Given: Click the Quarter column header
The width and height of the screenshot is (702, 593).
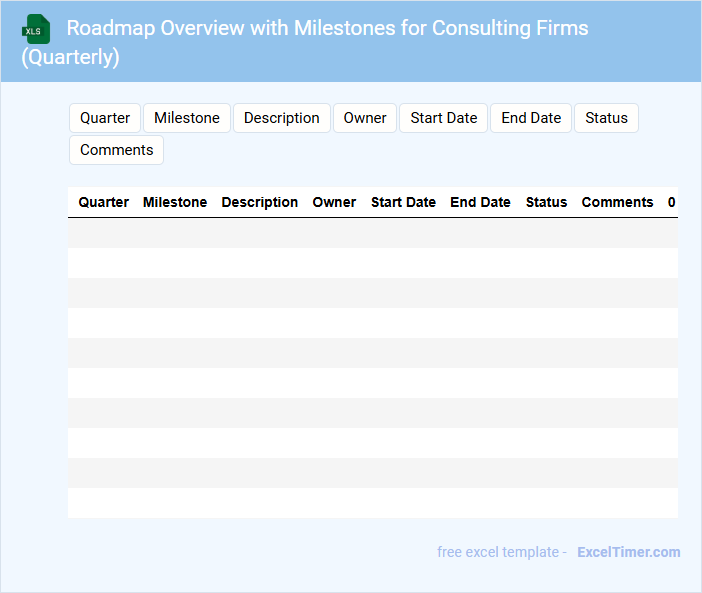Looking at the screenshot, I should tap(103, 202).
